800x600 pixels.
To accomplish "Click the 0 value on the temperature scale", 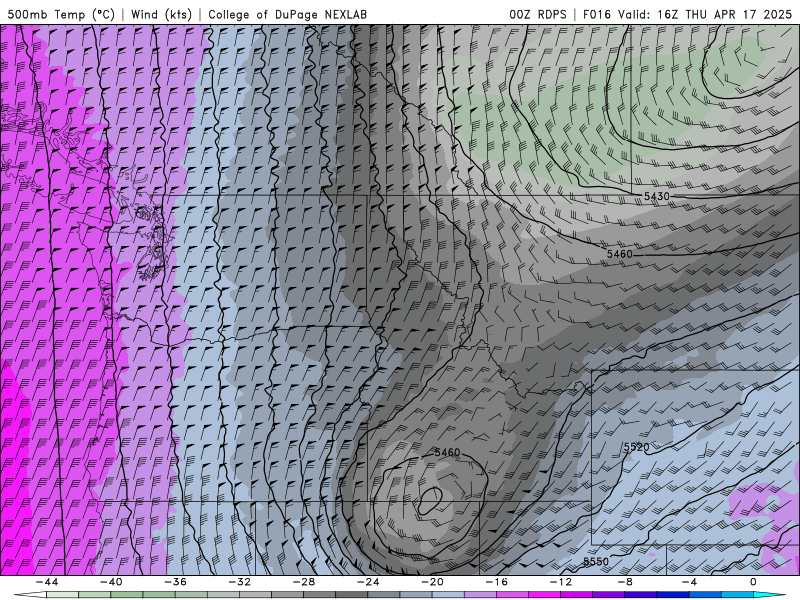I will pyautogui.click(x=753, y=582).
